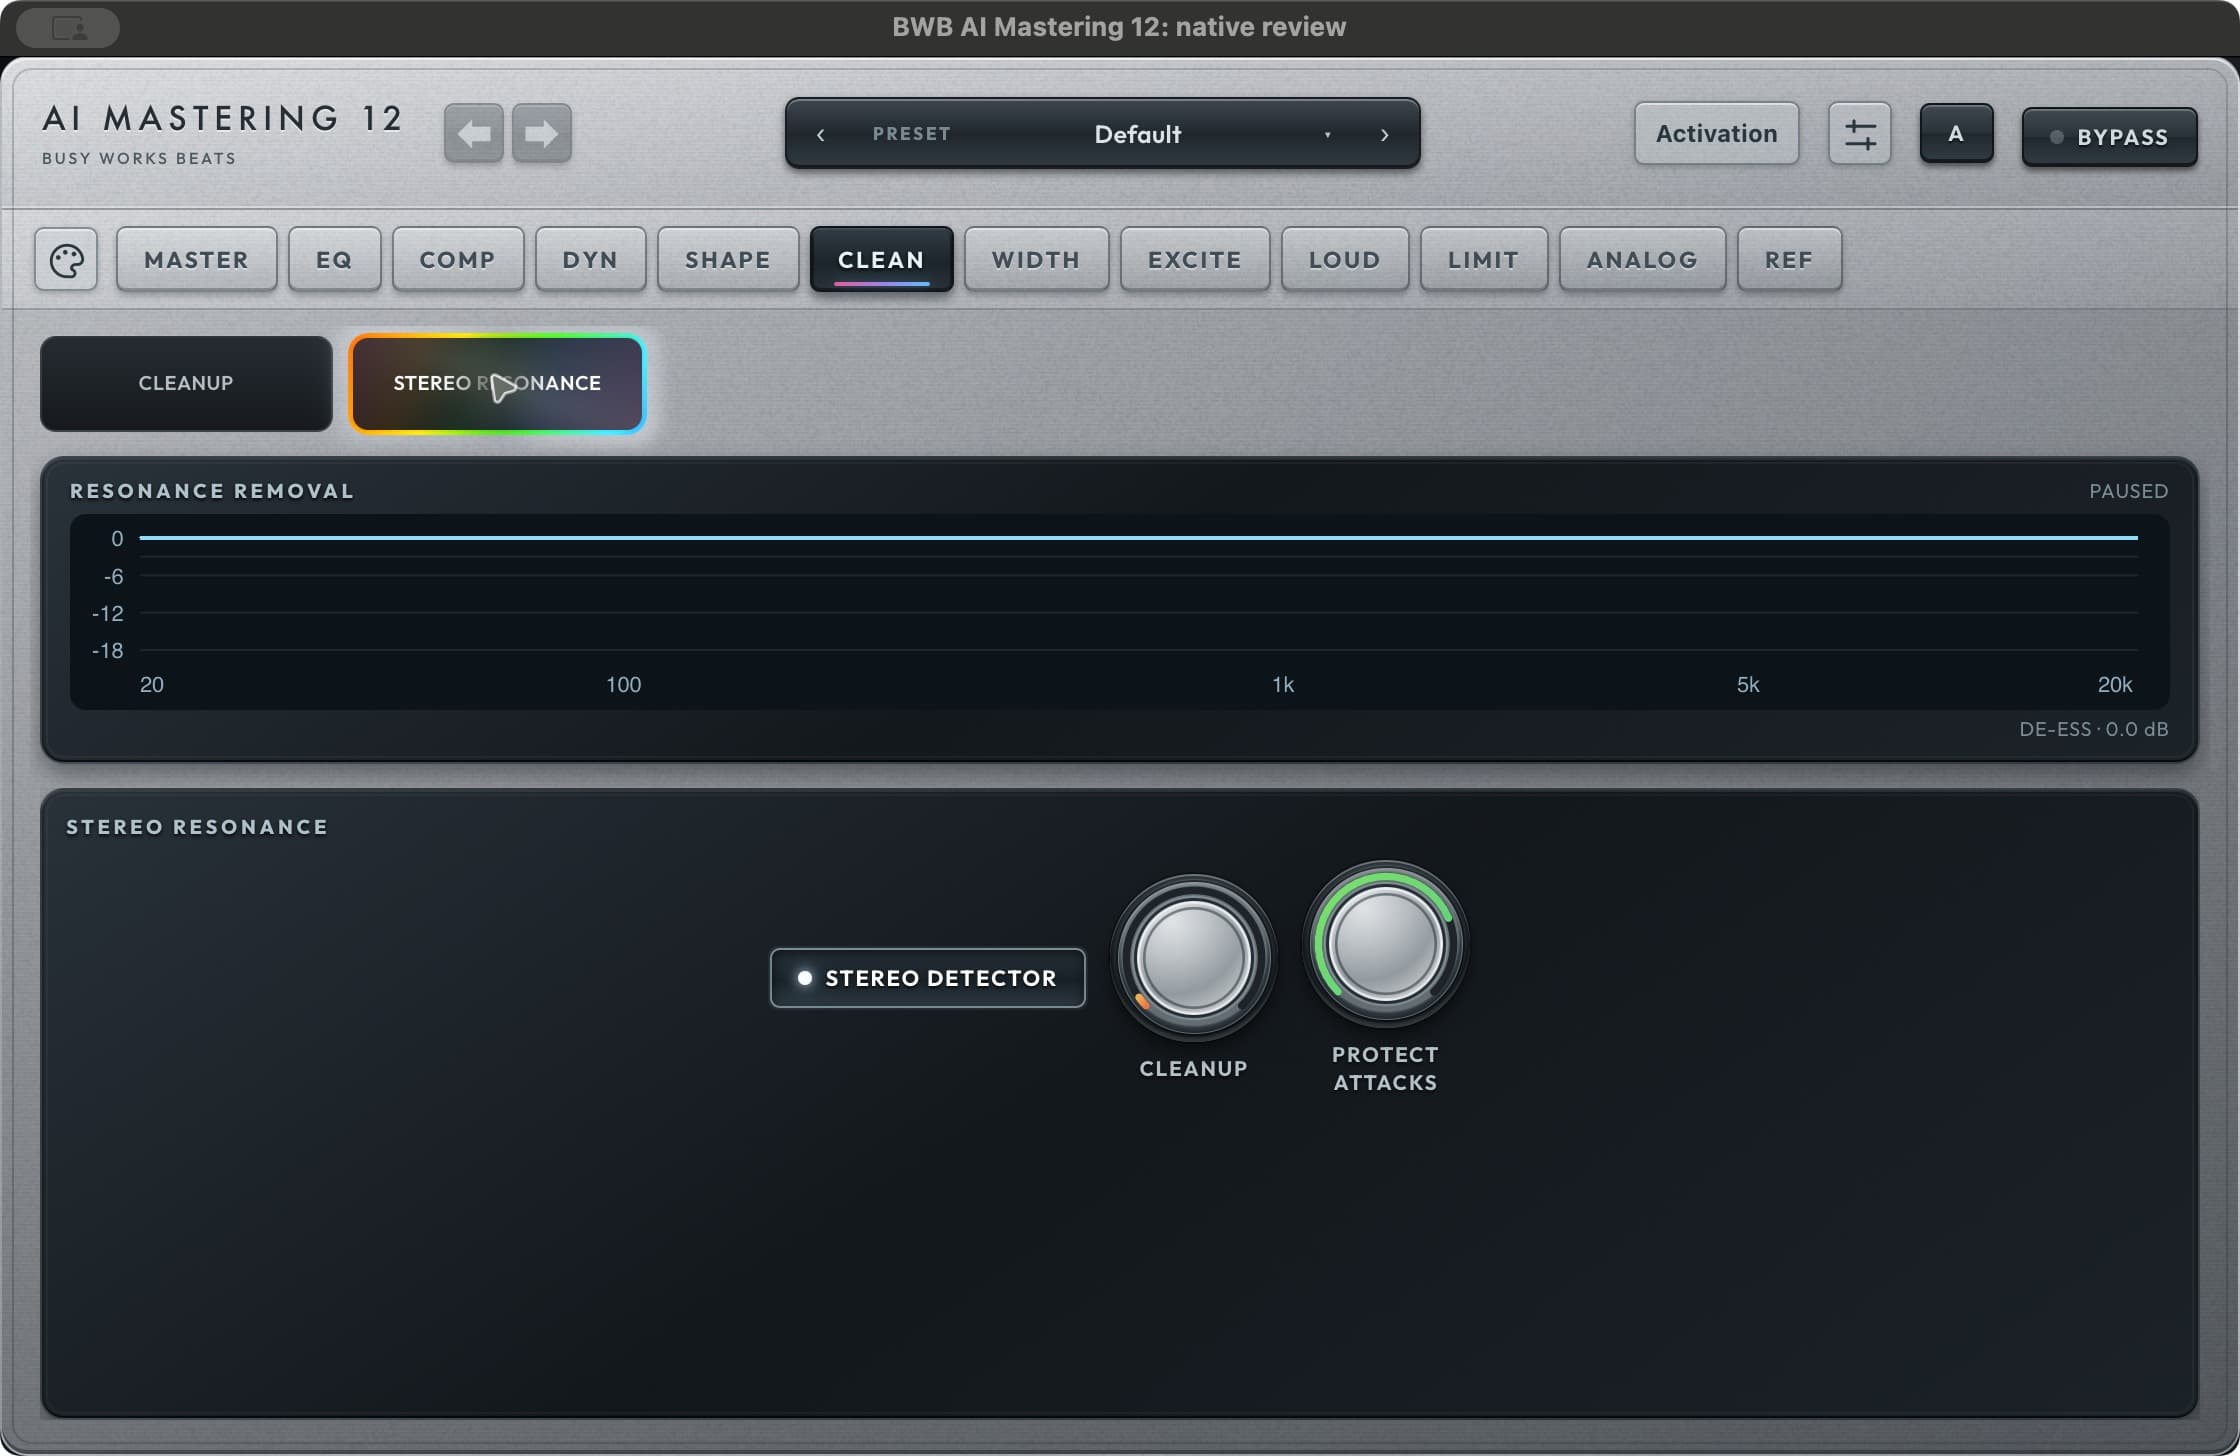Switch to the REF tab
2240x1456 pixels.
(1789, 260)
